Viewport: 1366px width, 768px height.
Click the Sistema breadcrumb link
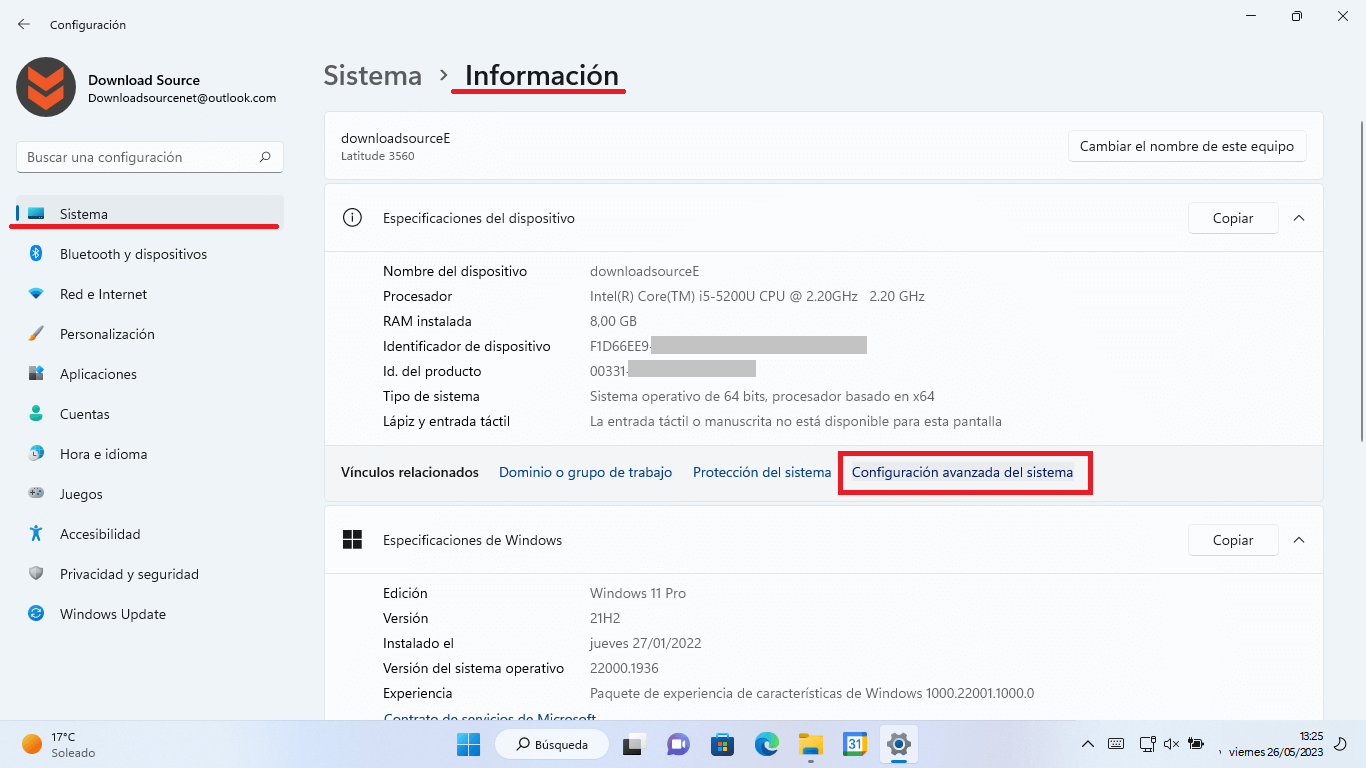[373, 76]
